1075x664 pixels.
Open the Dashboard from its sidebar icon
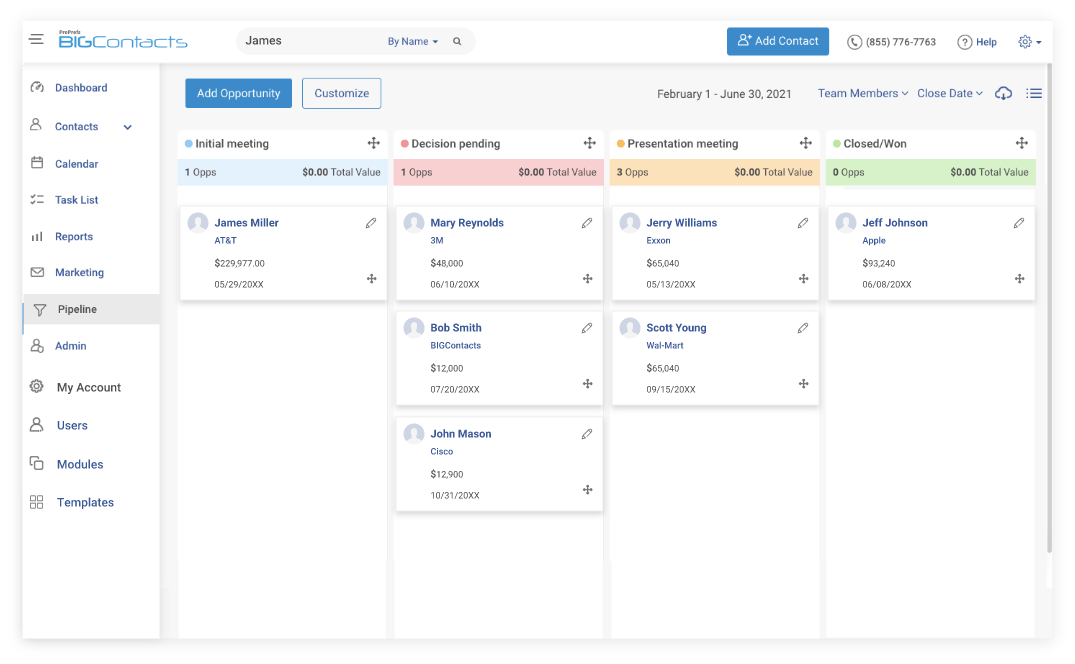[37, 87]
